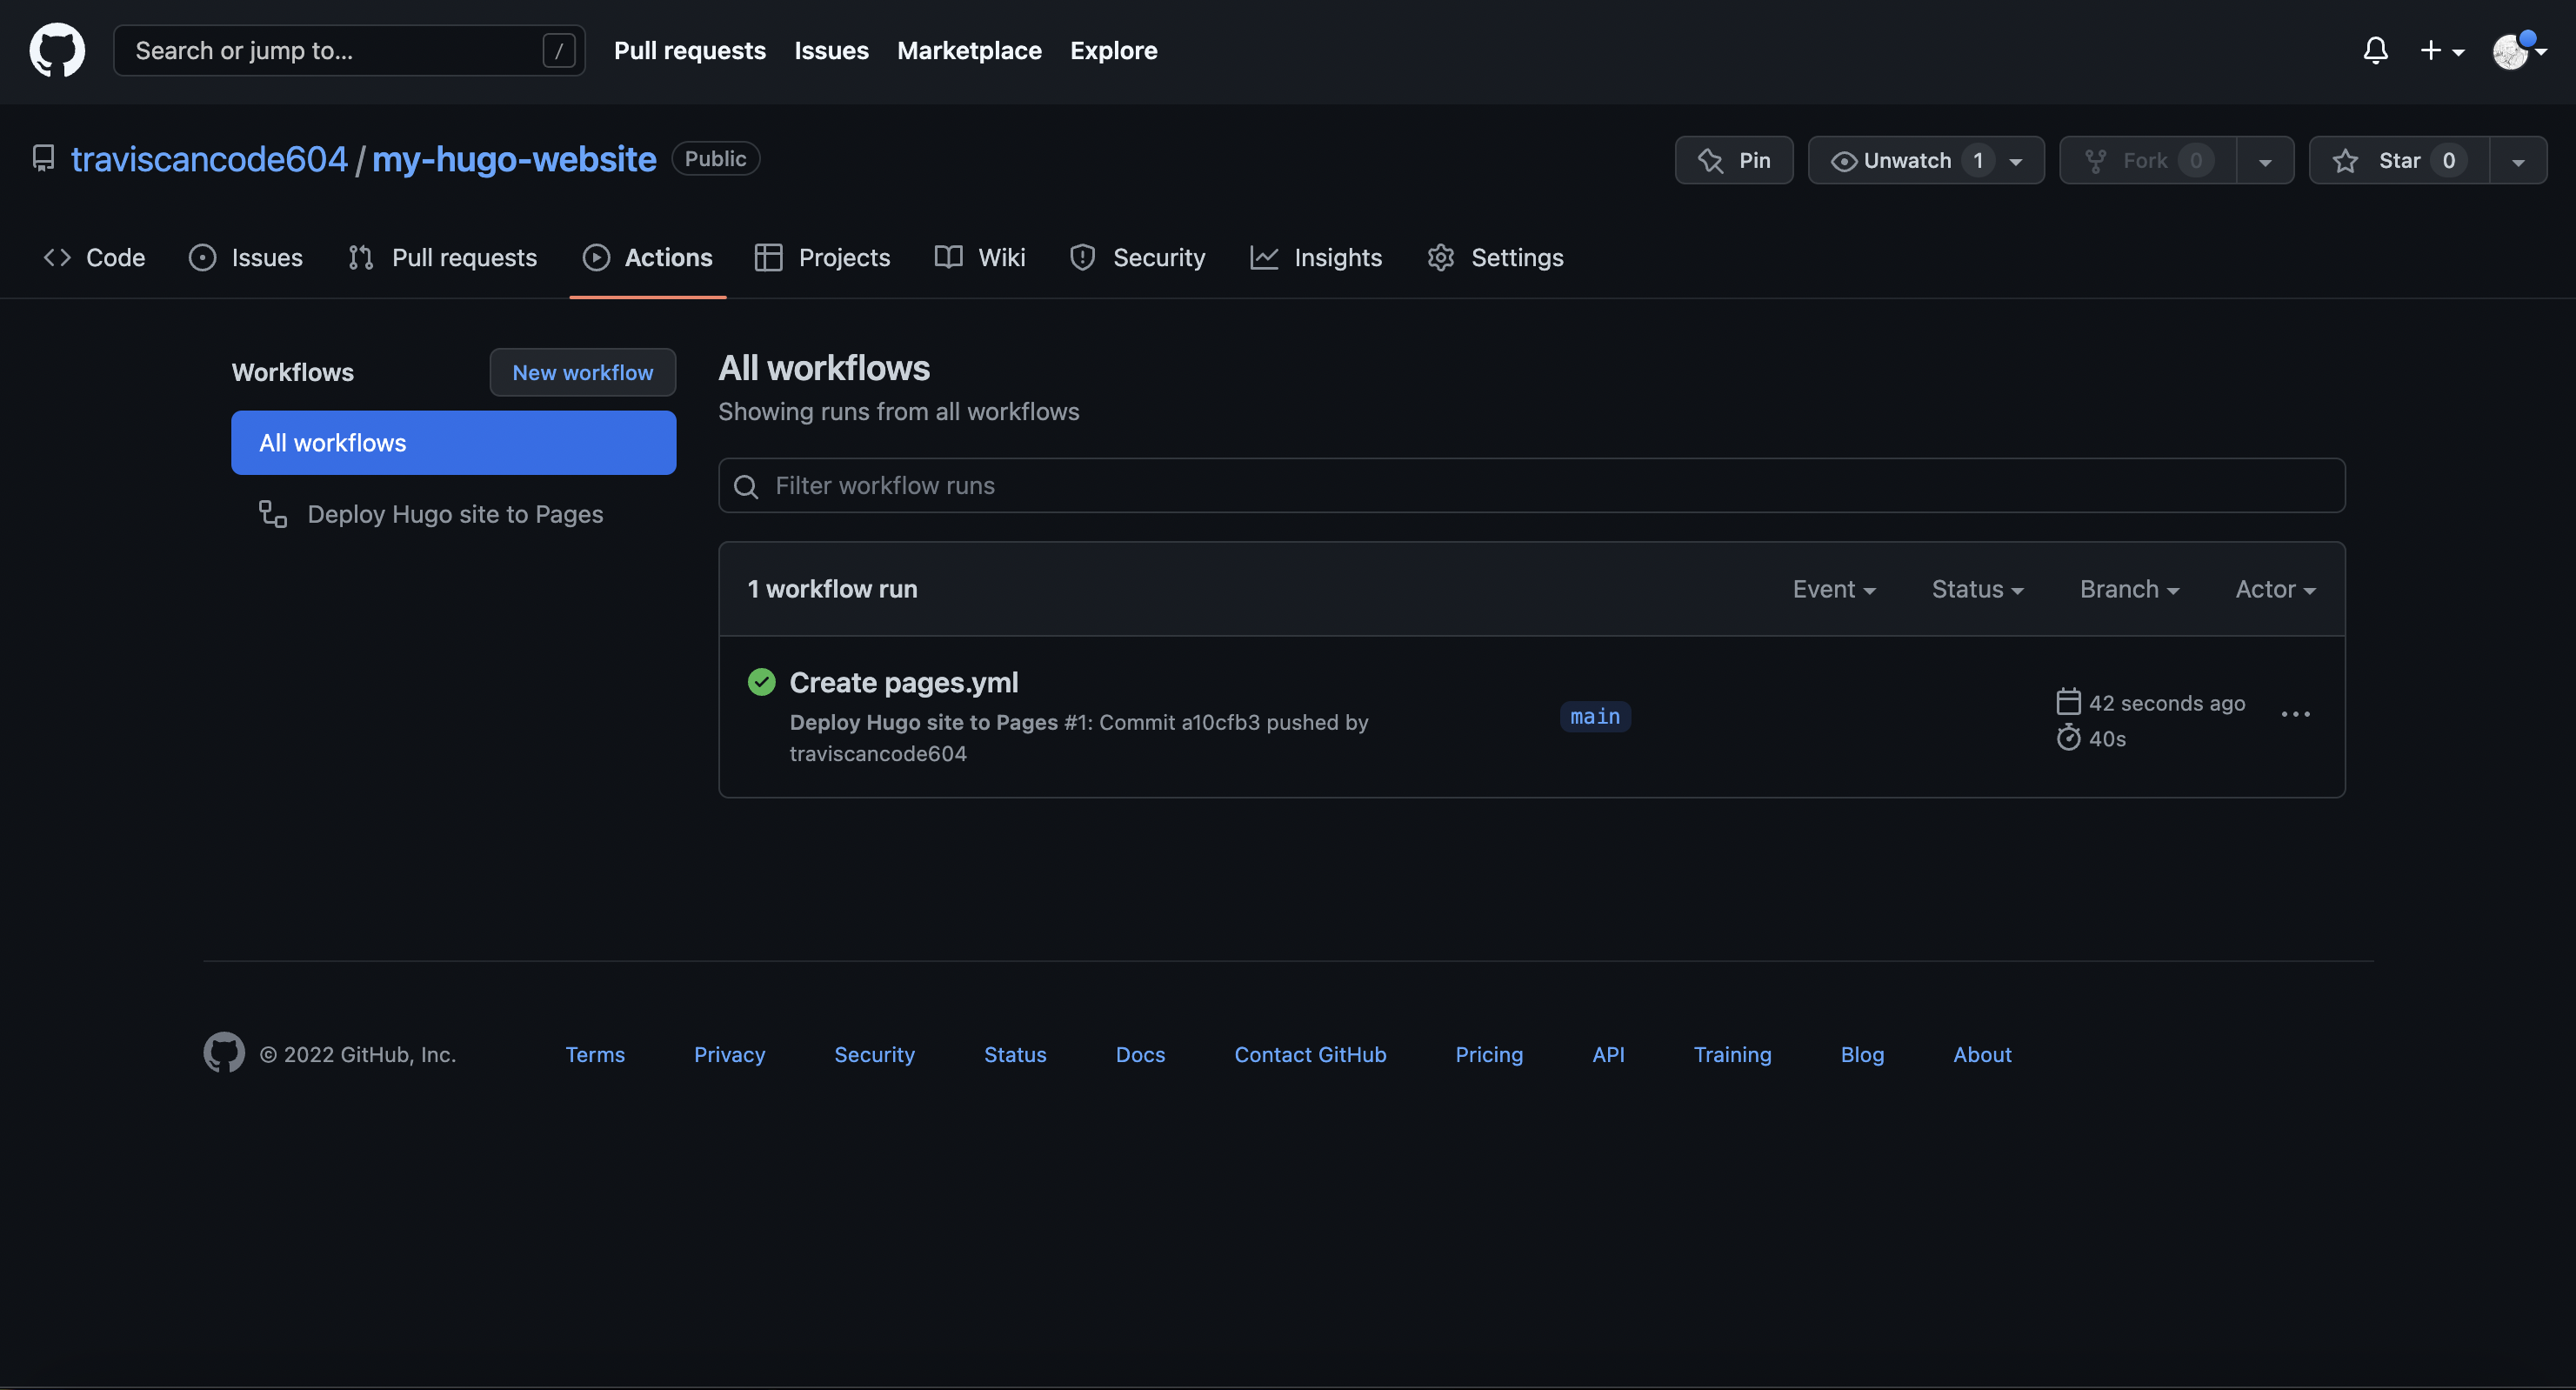The height and width of the screenshot is (1390, 2576).
Task: Open the Blog footer link
Action: (x=1862, y=1054)
